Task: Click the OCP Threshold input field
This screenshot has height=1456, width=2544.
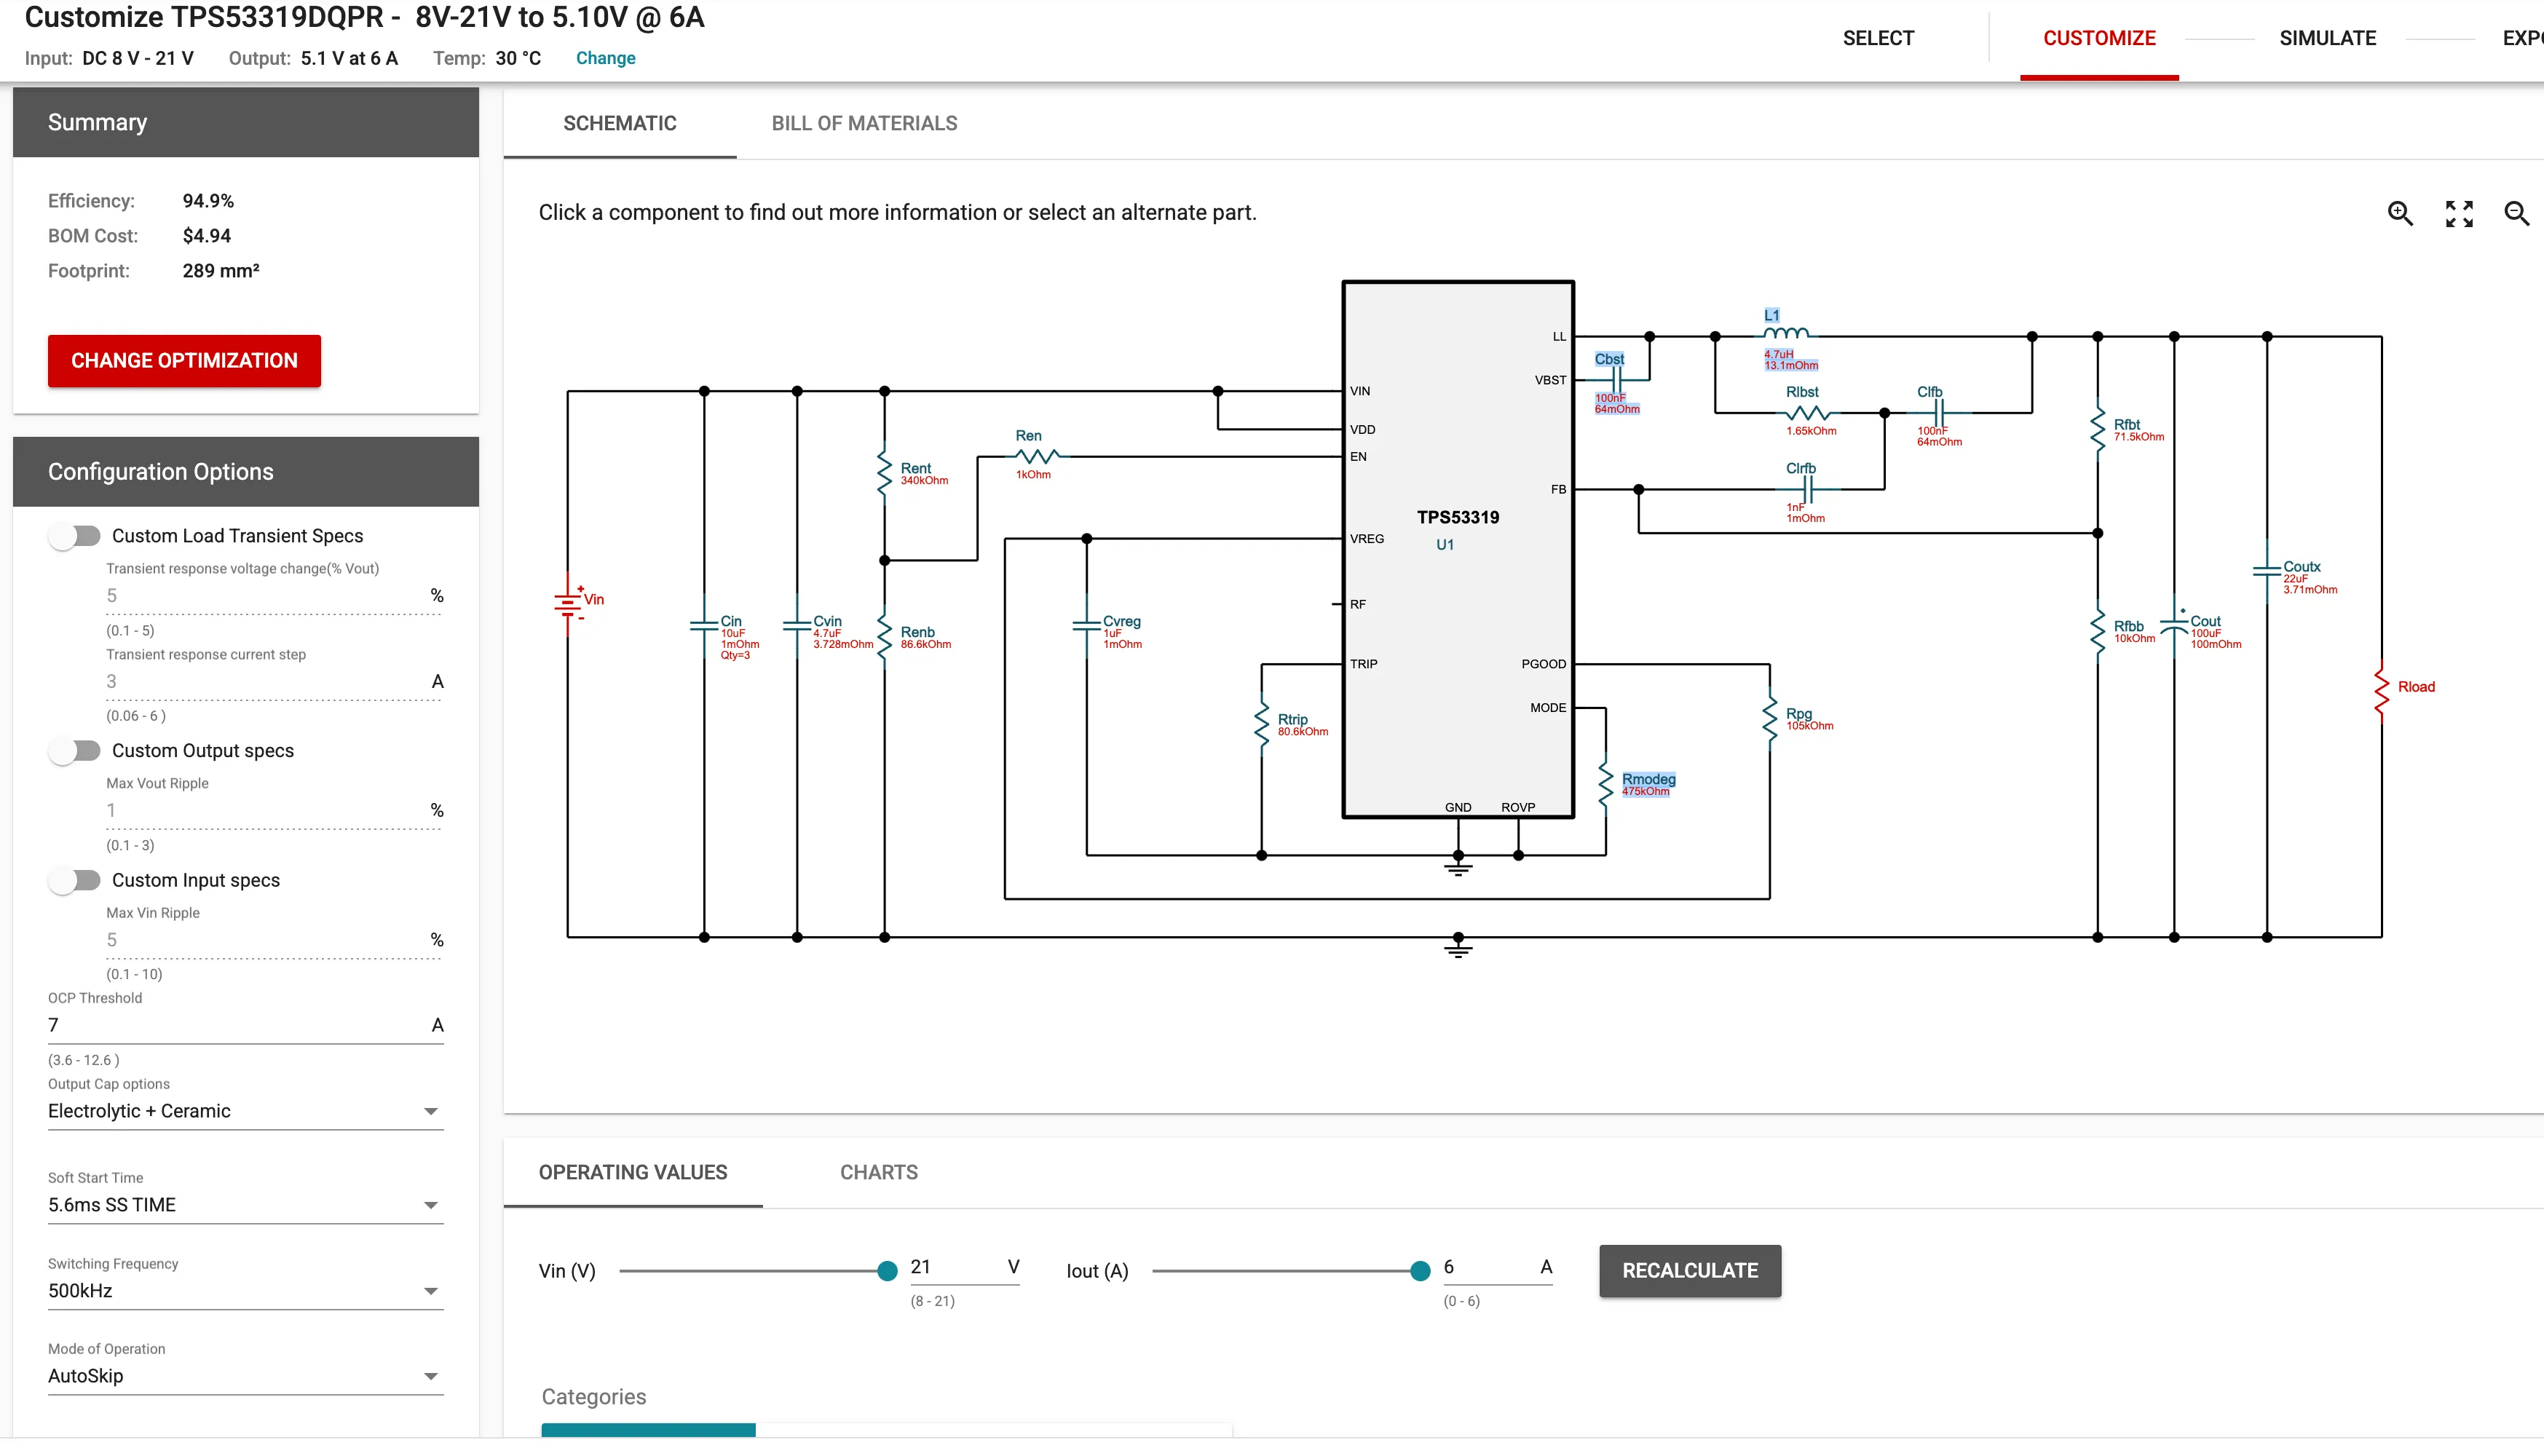Action: coord(245,1026)
